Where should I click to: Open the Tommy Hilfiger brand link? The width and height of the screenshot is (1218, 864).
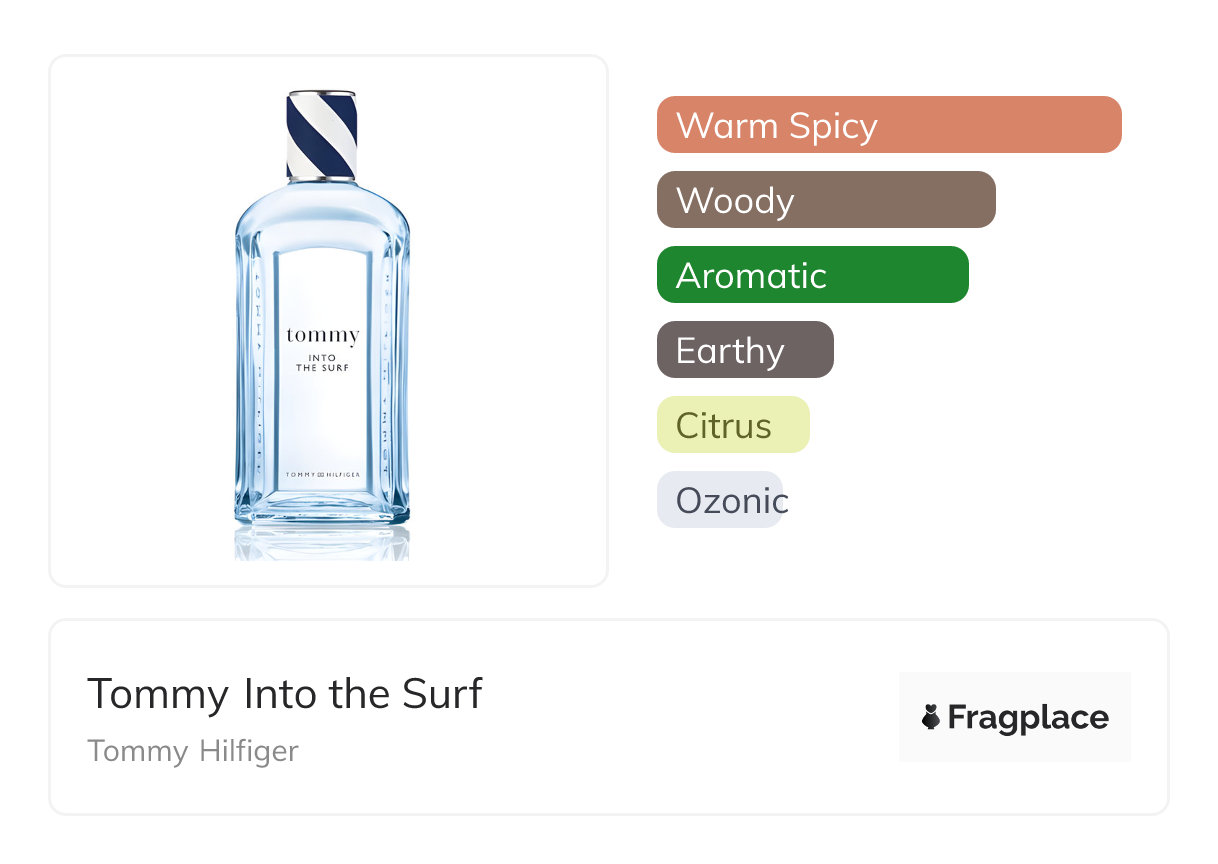tap(193, 751)
